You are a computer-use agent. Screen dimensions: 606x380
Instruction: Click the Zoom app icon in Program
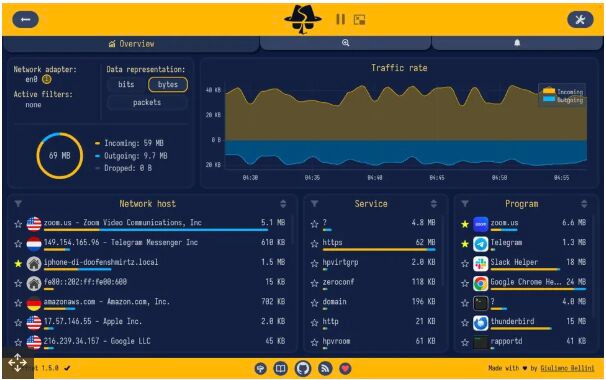tap(480, 224)
